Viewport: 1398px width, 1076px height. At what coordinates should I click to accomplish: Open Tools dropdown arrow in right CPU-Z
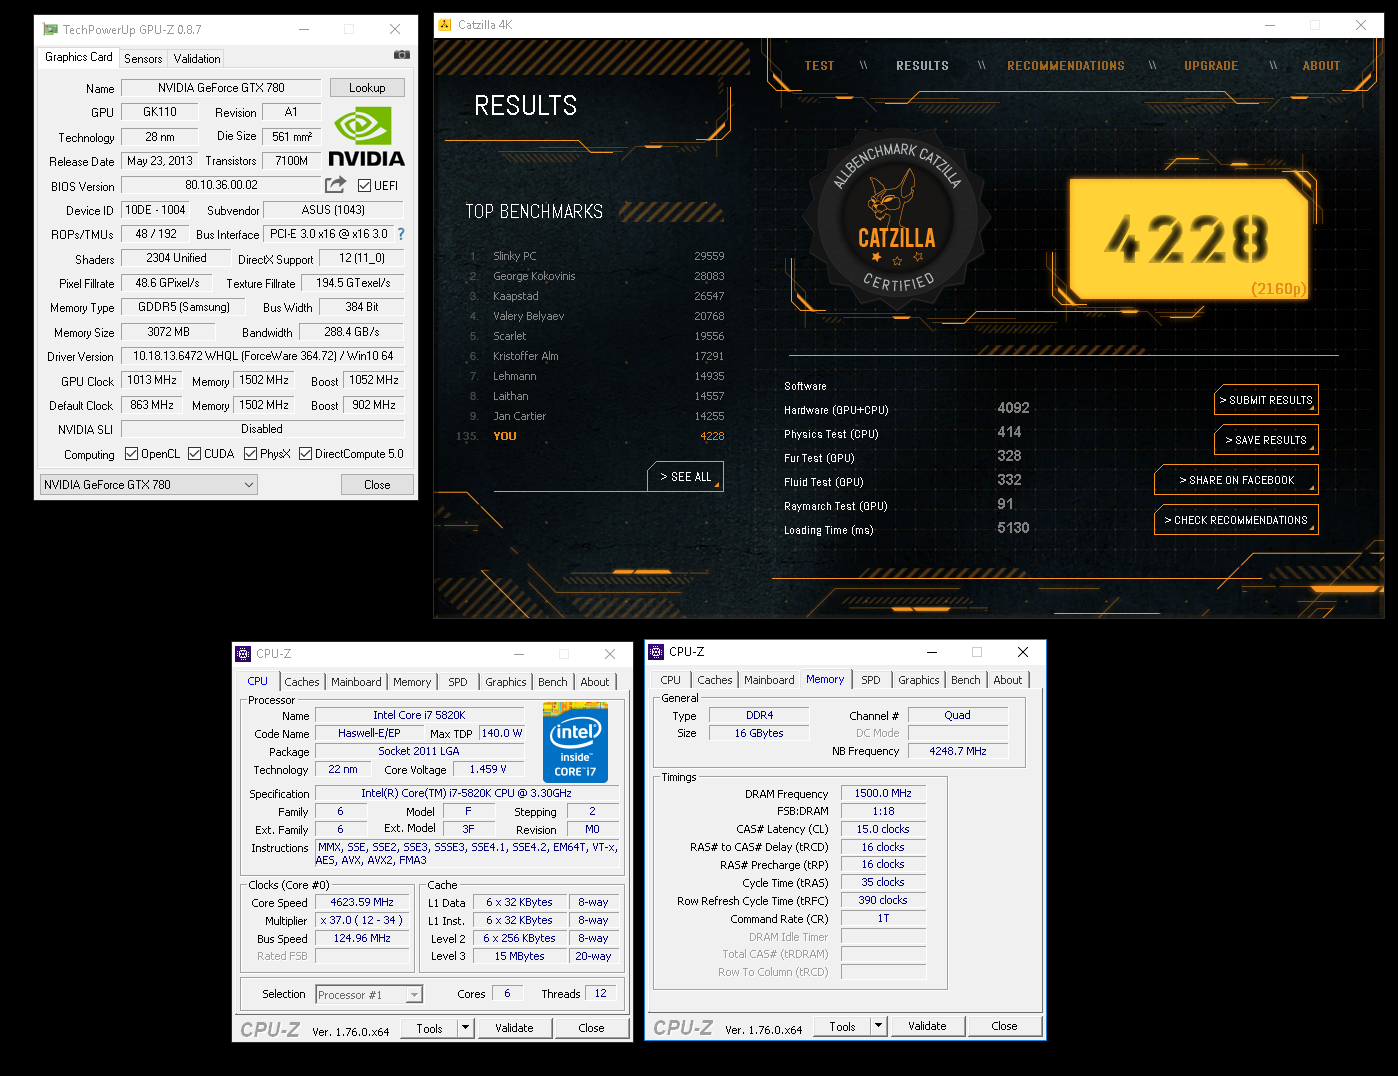[x=878, y=1026]
